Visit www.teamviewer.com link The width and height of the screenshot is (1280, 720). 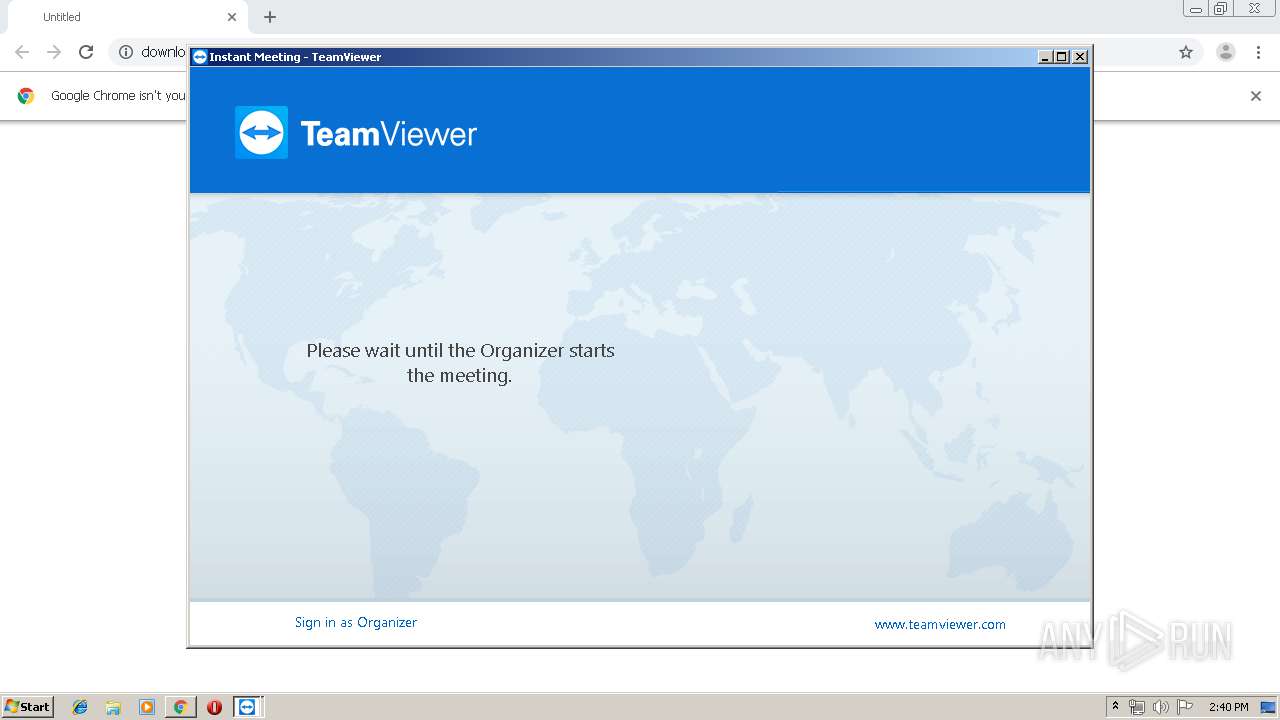940,624
